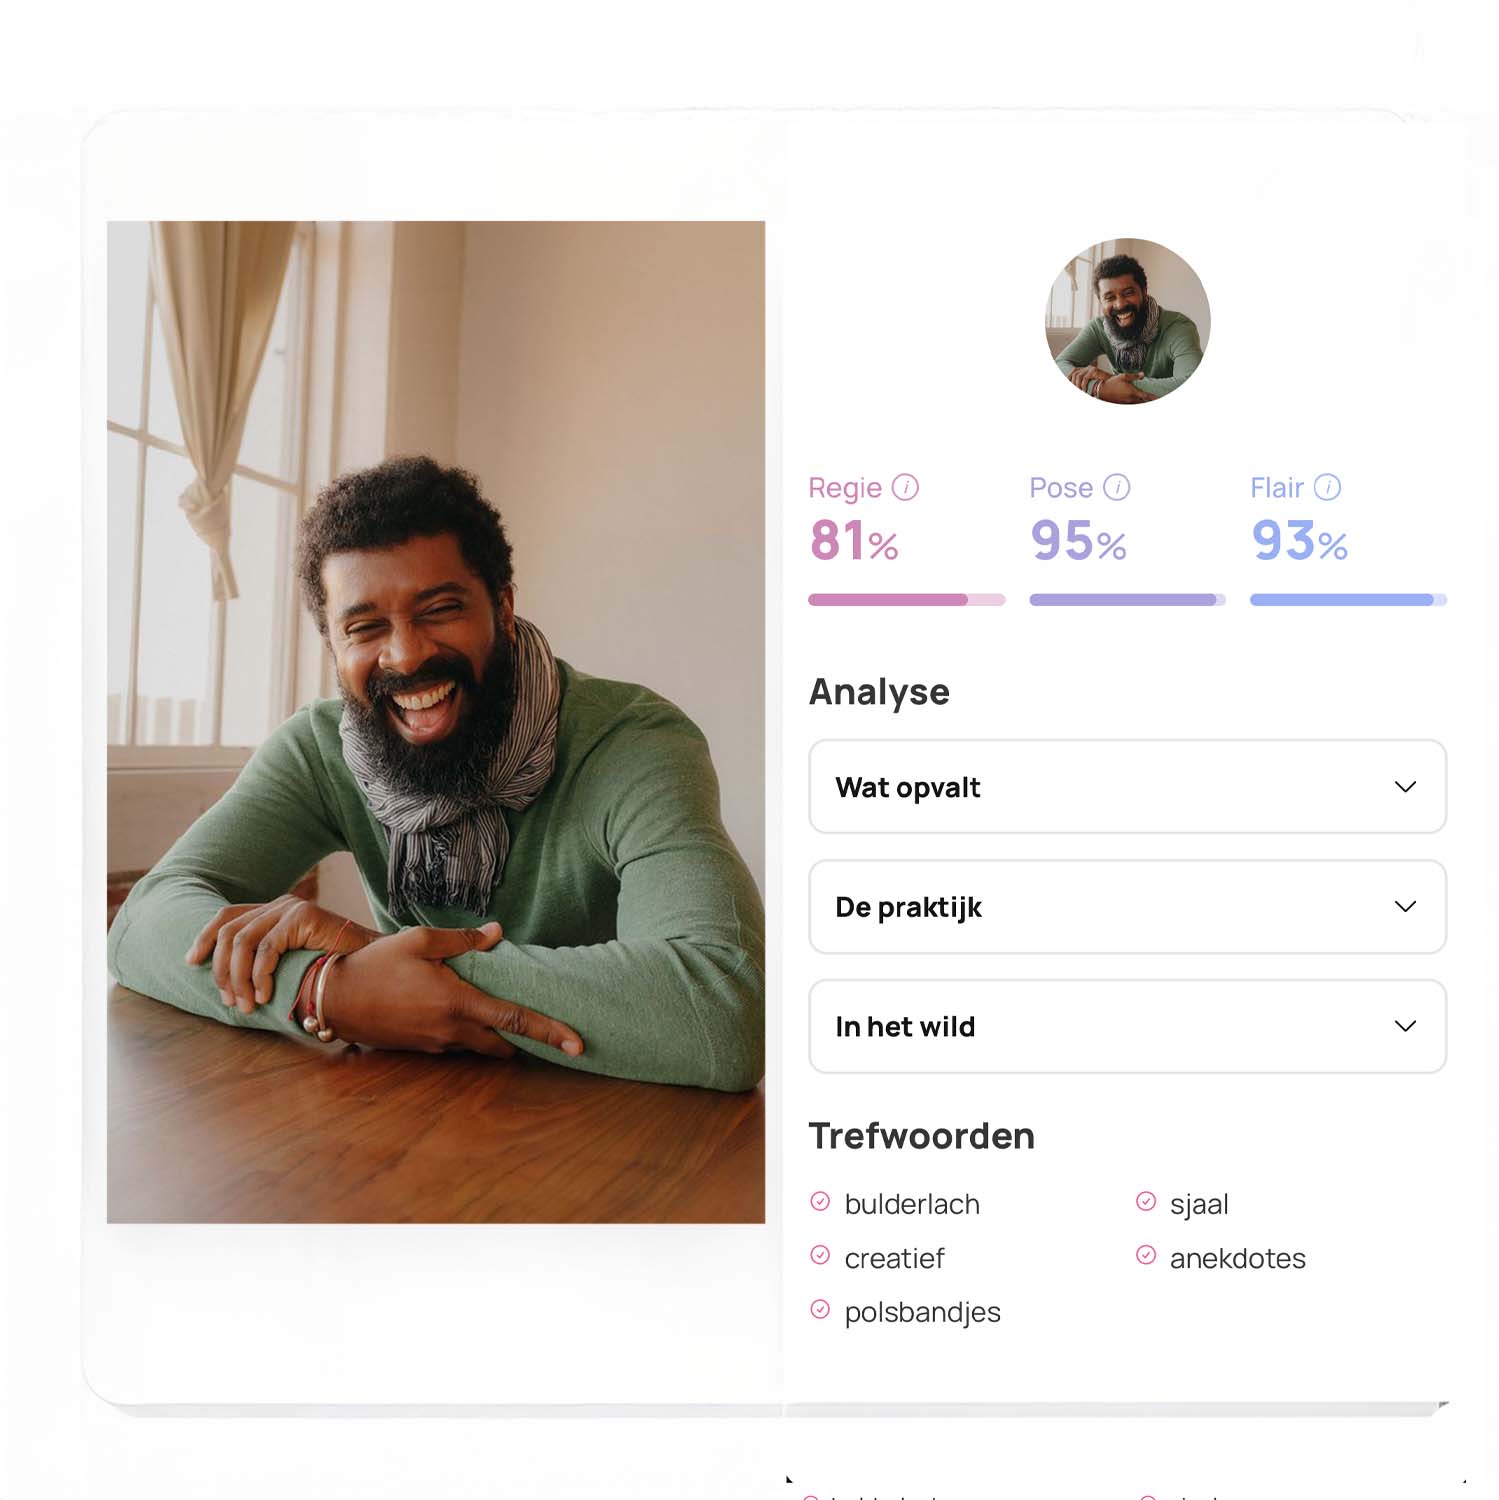
Task: Click the info icon beside Flair
Action: 1327,487
